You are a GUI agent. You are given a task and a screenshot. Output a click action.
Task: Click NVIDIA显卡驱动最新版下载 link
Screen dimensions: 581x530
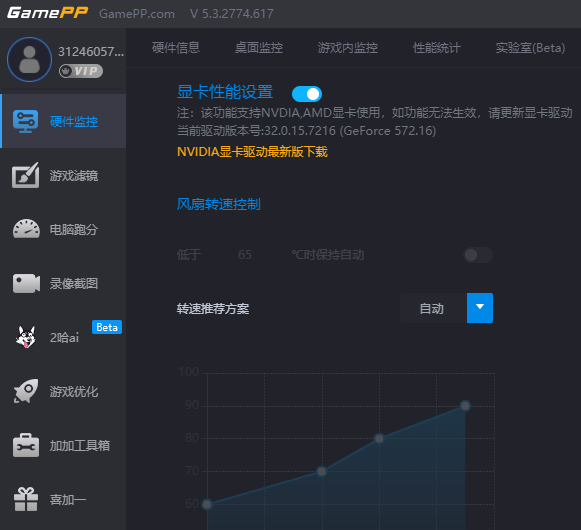coord(252,152)
